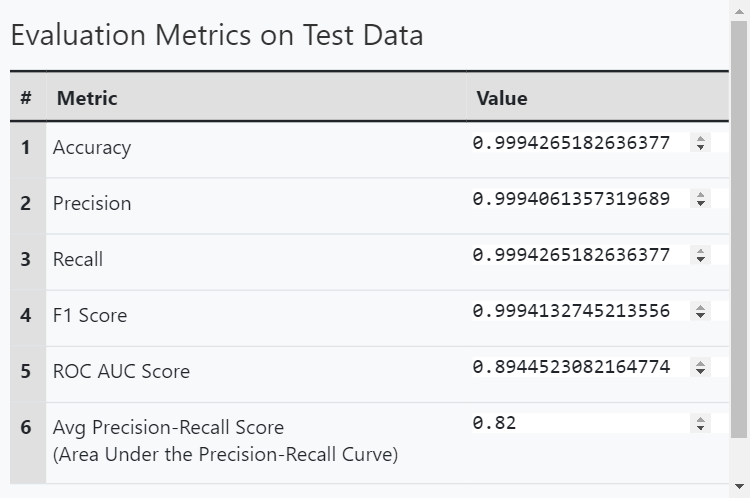Click the Metric column header
Image resolution: width=750 pixels, height=498 pixels.
click(87, 98)
